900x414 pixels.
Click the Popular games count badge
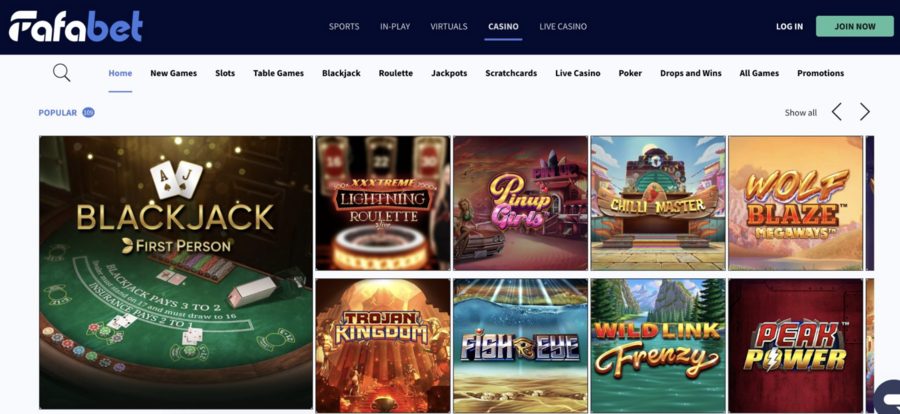(88, 113)
